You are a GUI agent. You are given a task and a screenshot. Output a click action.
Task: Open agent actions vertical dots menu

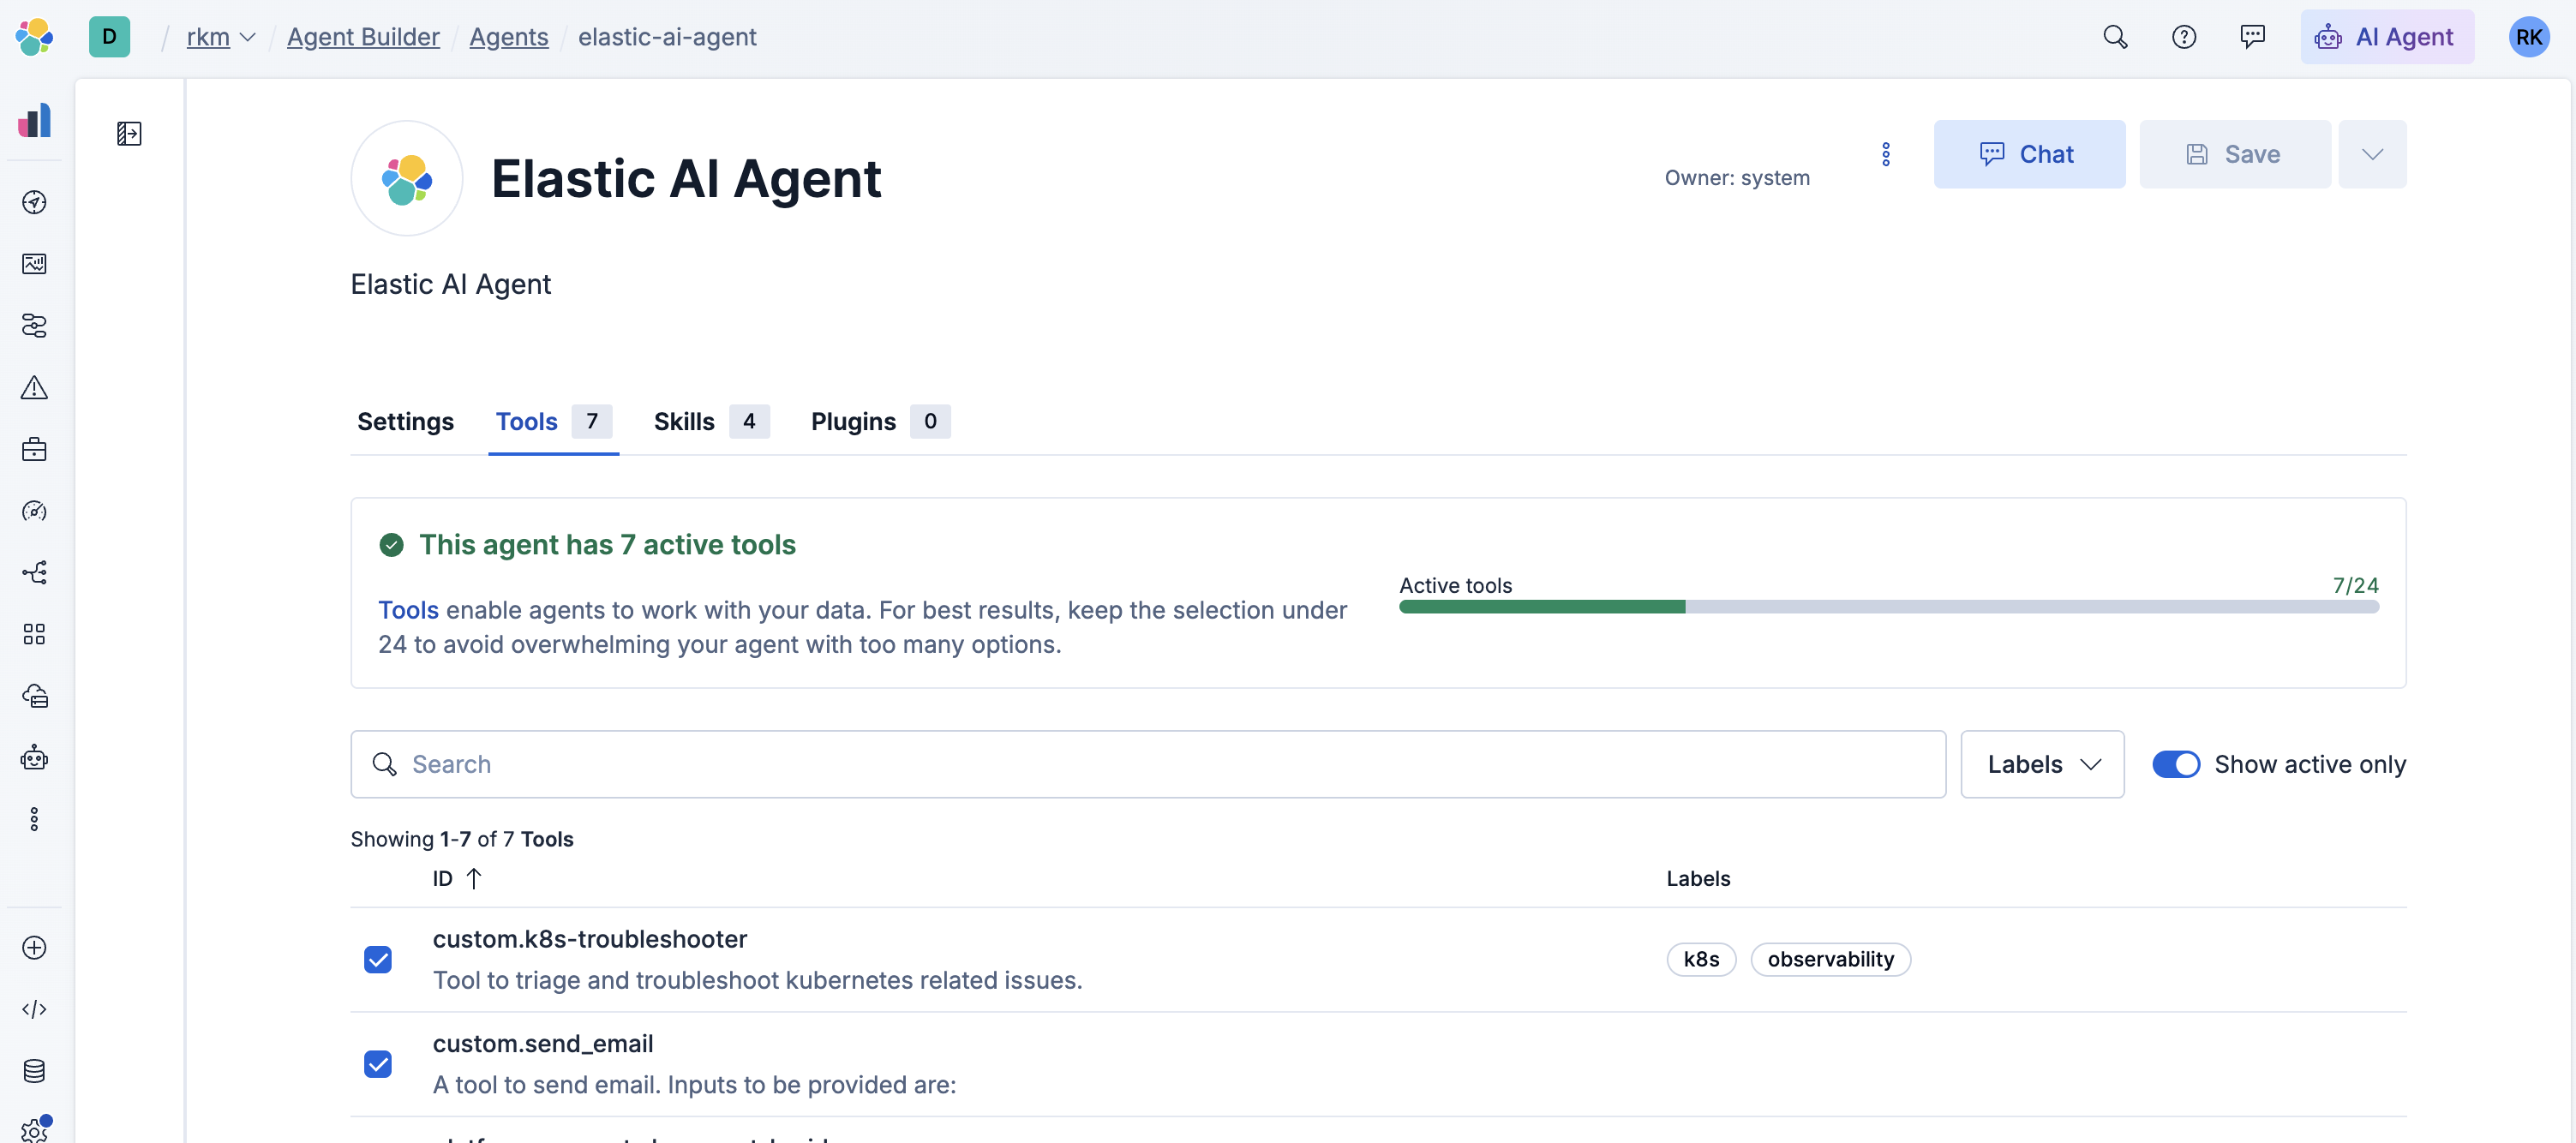tap(1885, 154)
